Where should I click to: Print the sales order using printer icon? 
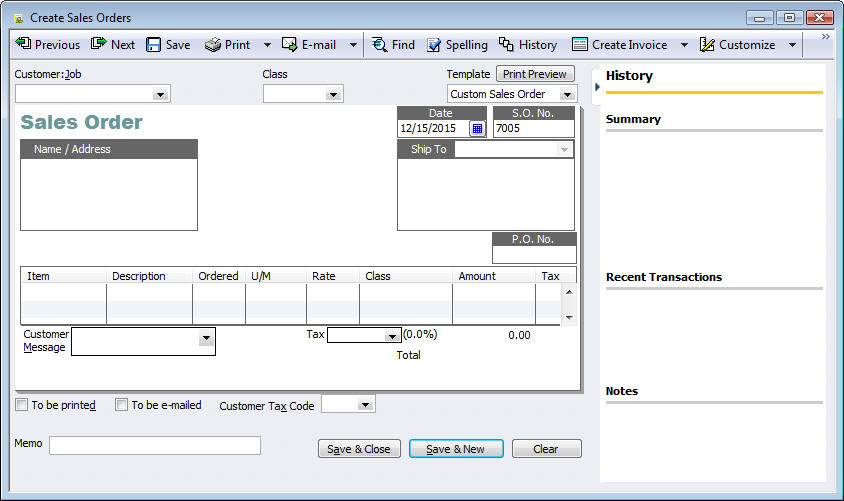pos(213,45)
